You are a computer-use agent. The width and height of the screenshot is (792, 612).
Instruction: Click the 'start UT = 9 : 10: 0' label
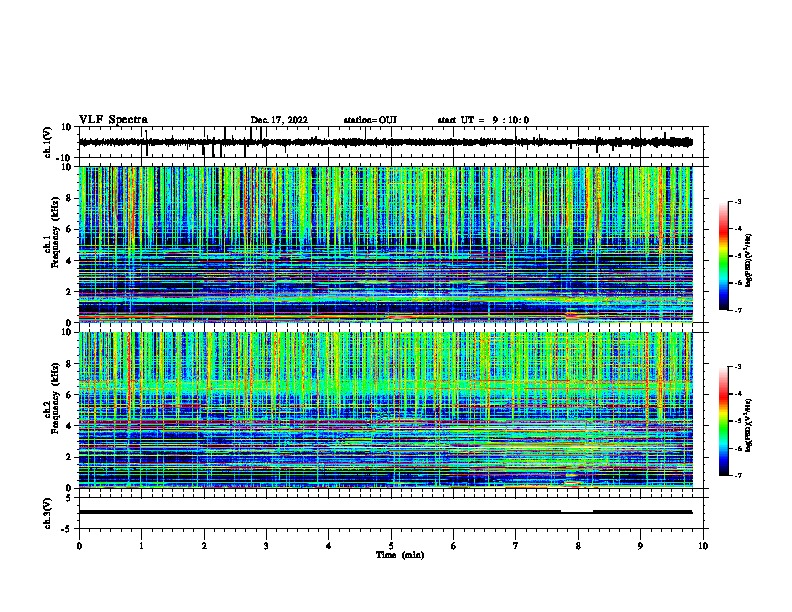[x=483, y=120]
